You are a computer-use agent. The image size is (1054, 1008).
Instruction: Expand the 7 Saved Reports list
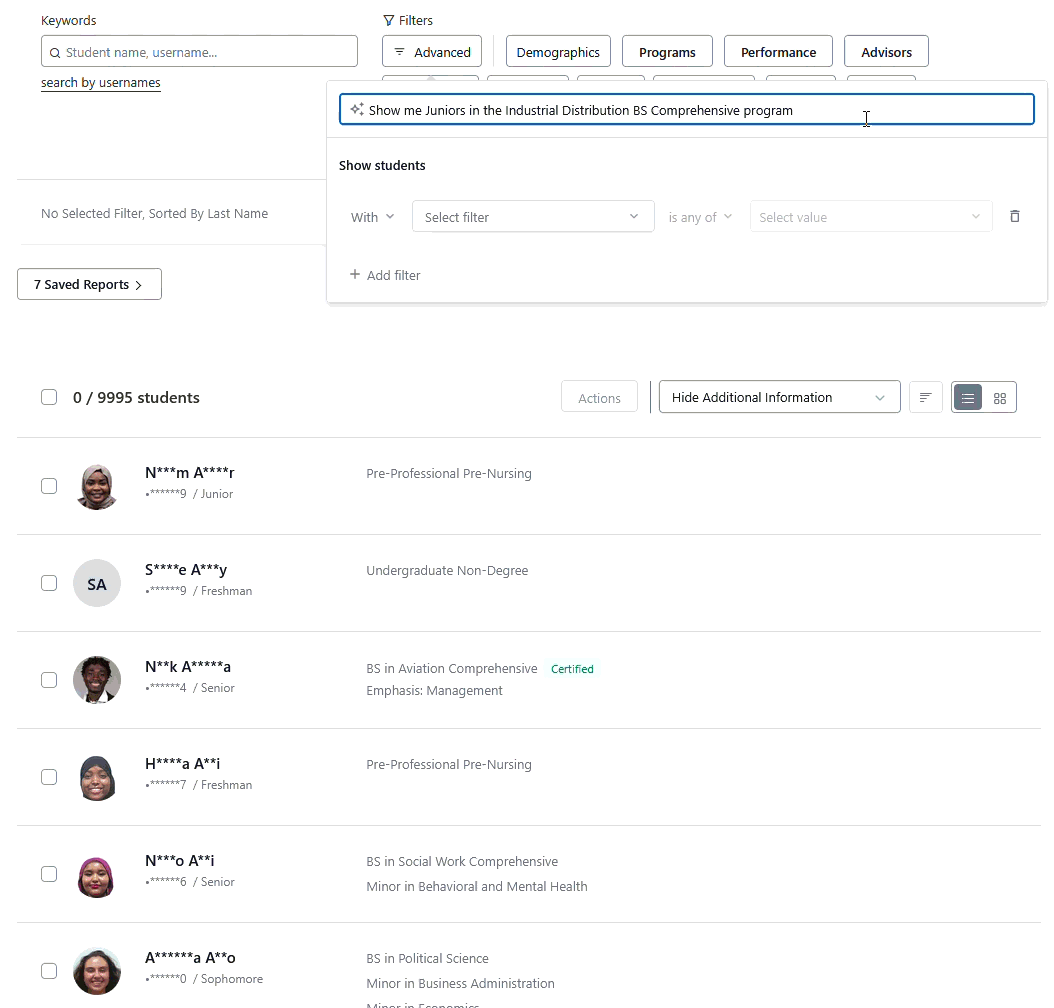89,284
